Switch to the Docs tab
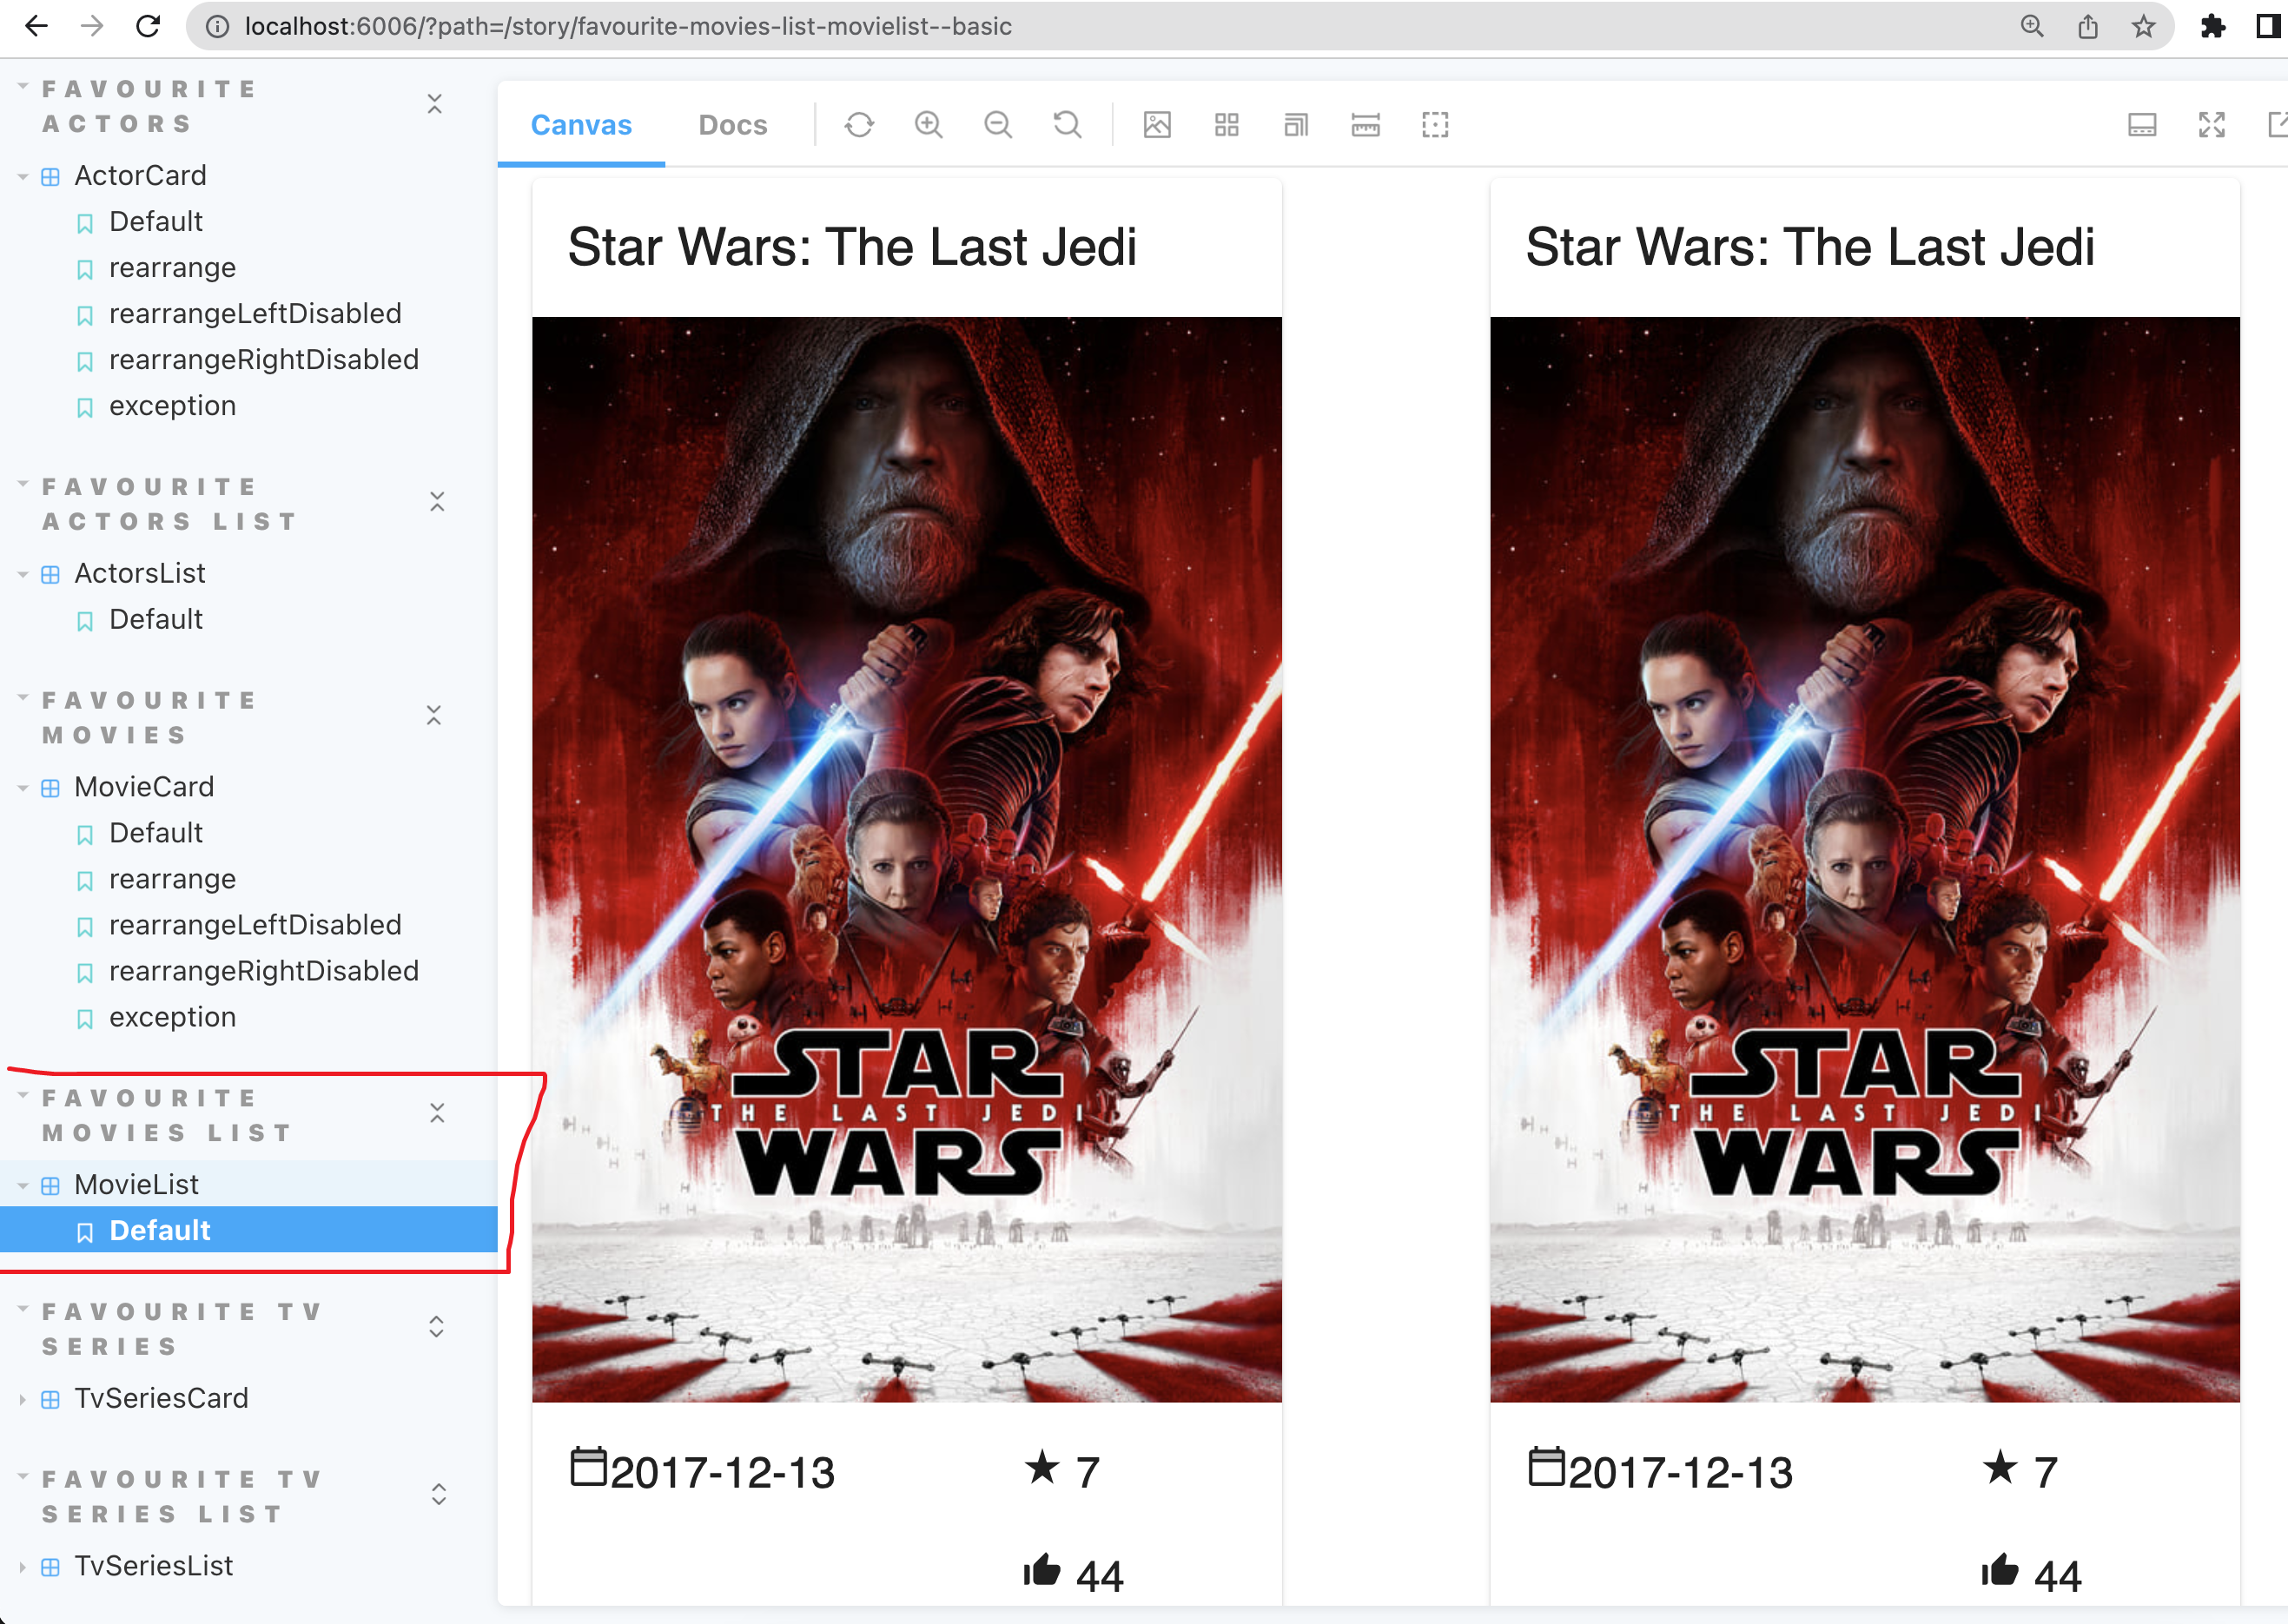 (732, 125)
